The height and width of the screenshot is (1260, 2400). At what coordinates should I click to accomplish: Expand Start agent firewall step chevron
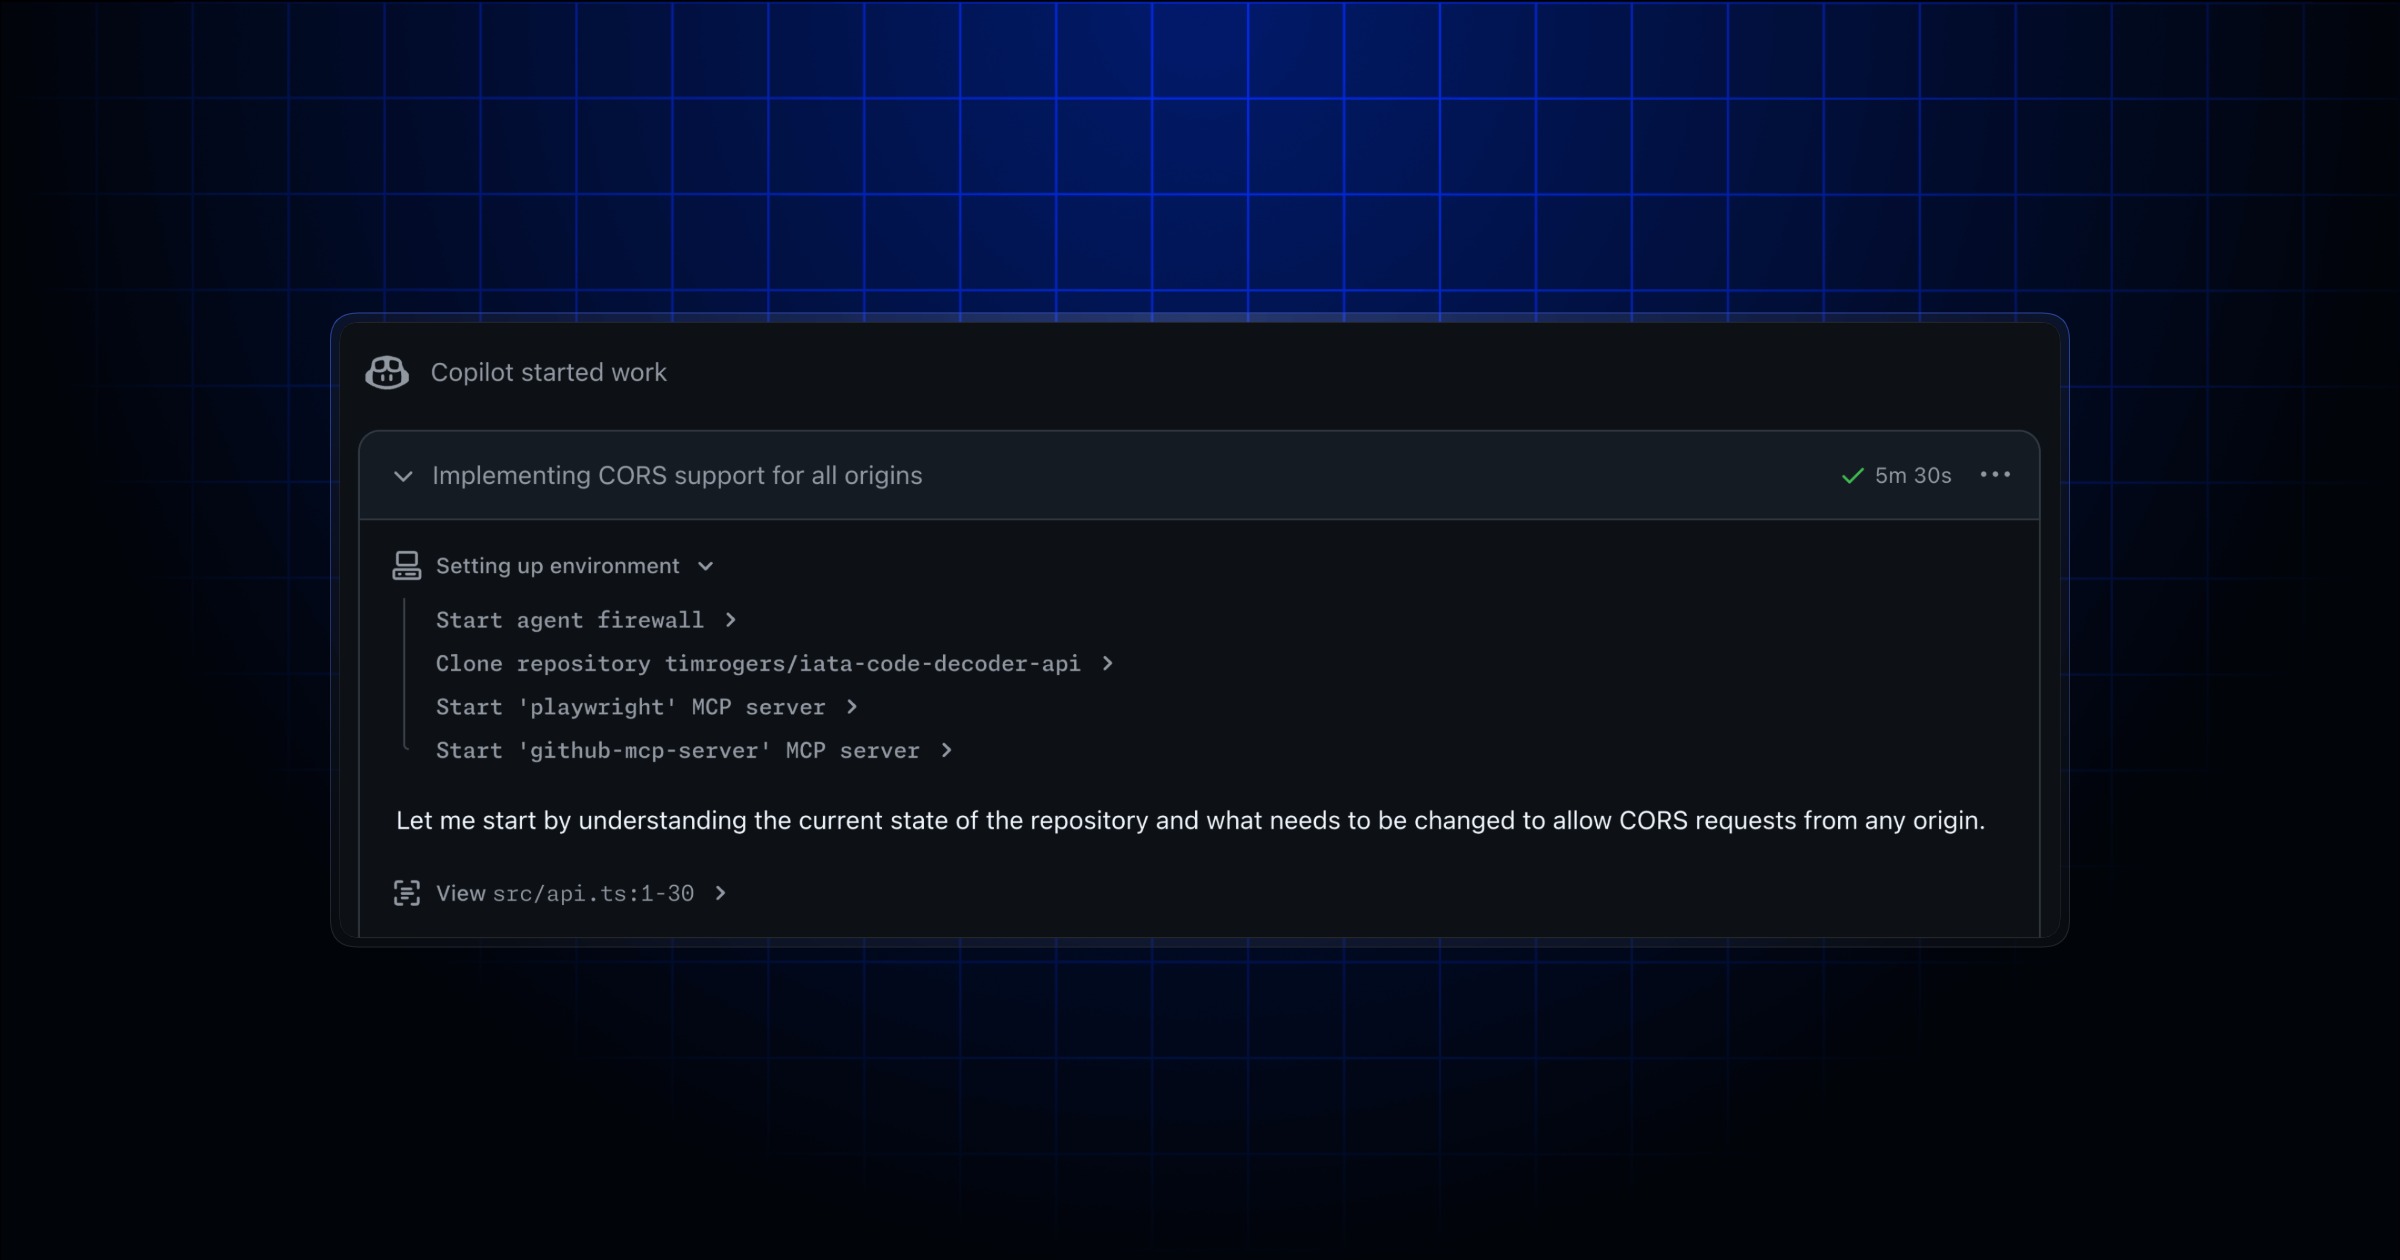click(731, 620)
